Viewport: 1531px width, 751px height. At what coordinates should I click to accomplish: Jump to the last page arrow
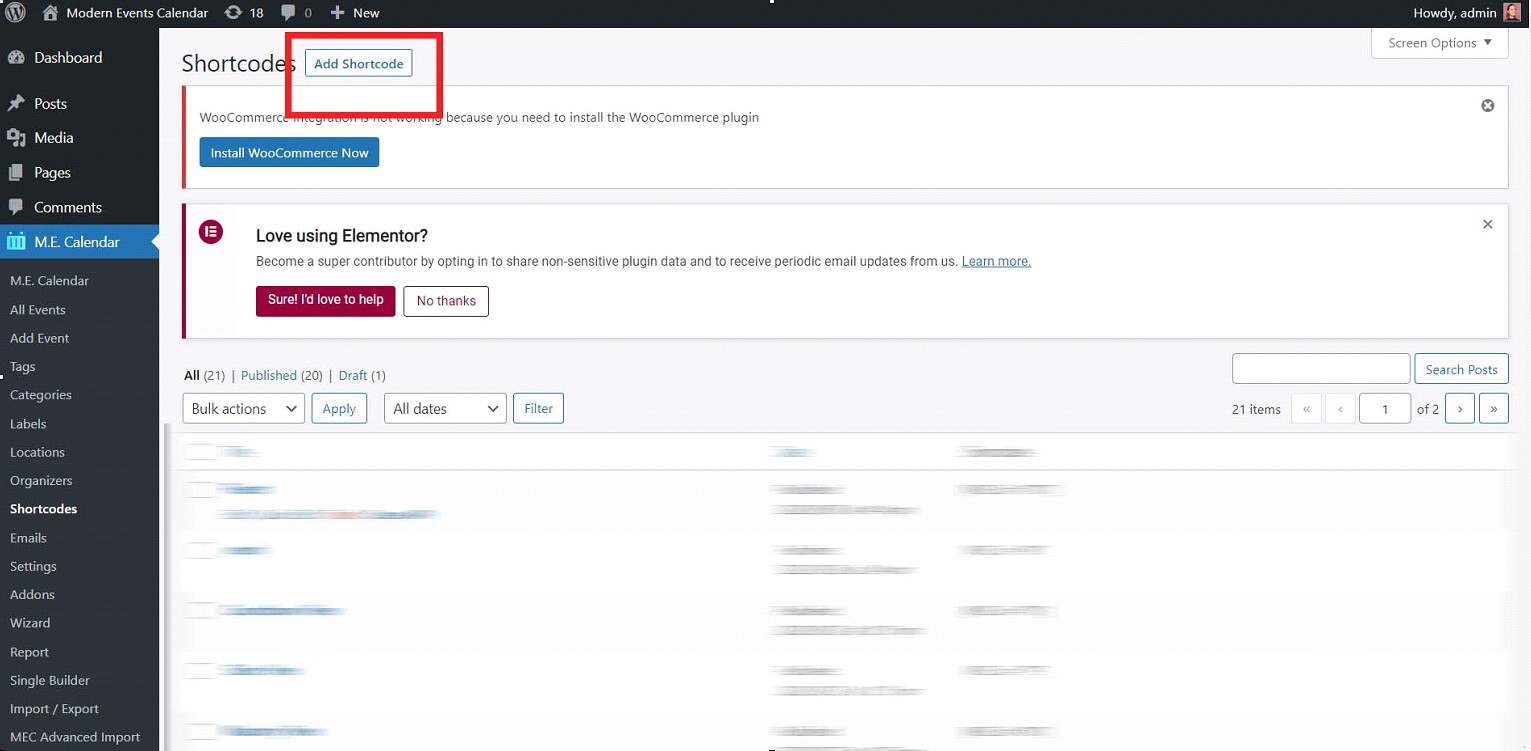(1494, 408)
